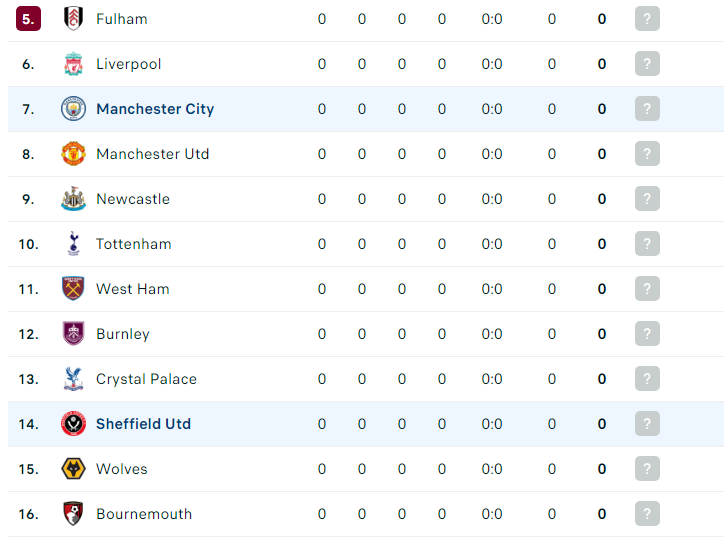Image resolution: width=724 pixels, height=541 pixels.
Task: Click the form question mark for West Ham
Action: pos(647,289)
